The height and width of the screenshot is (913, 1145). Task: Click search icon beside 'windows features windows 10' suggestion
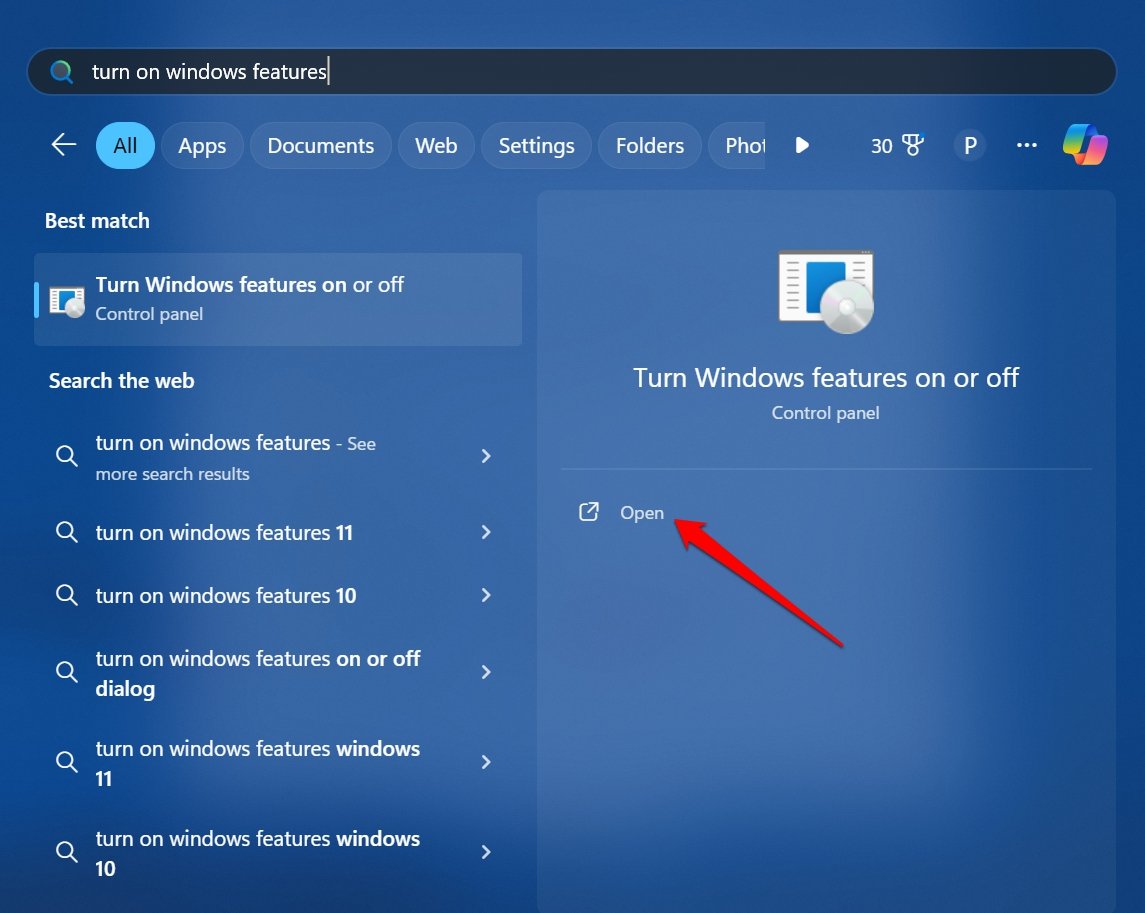(x=66, y=852)
